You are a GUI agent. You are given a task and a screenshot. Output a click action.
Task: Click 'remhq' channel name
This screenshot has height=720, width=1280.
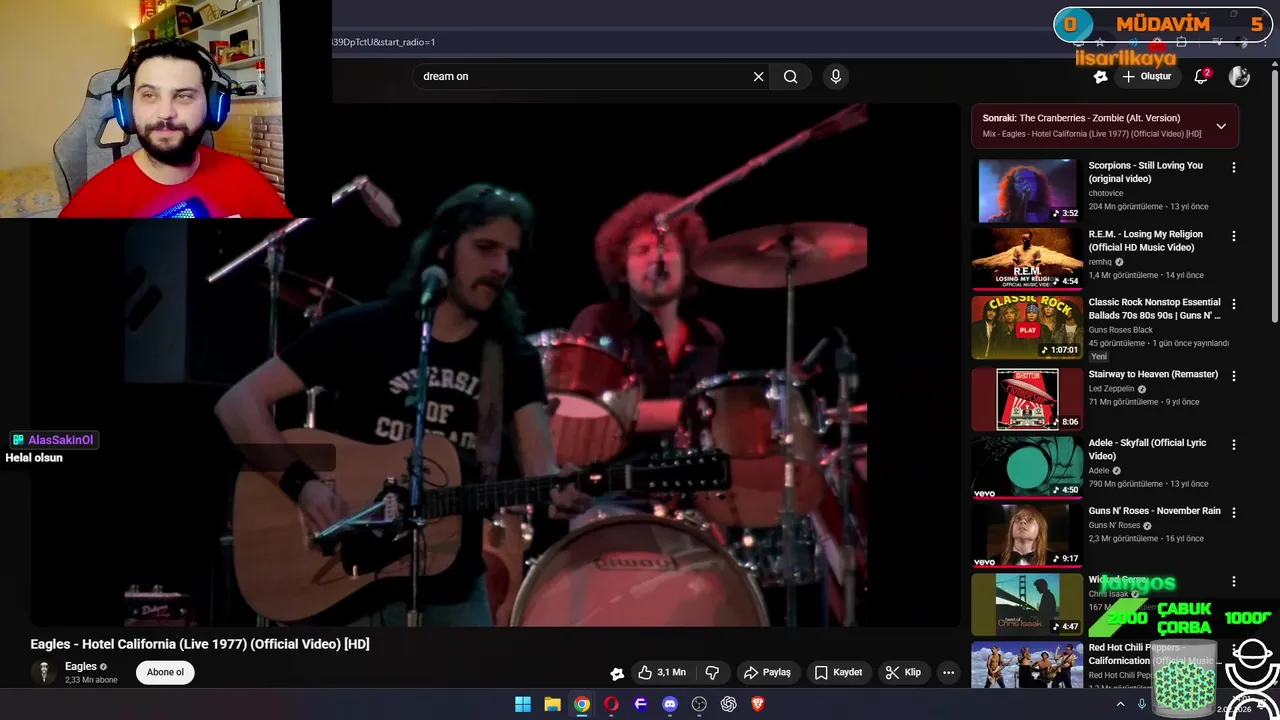click(1100, 262)
